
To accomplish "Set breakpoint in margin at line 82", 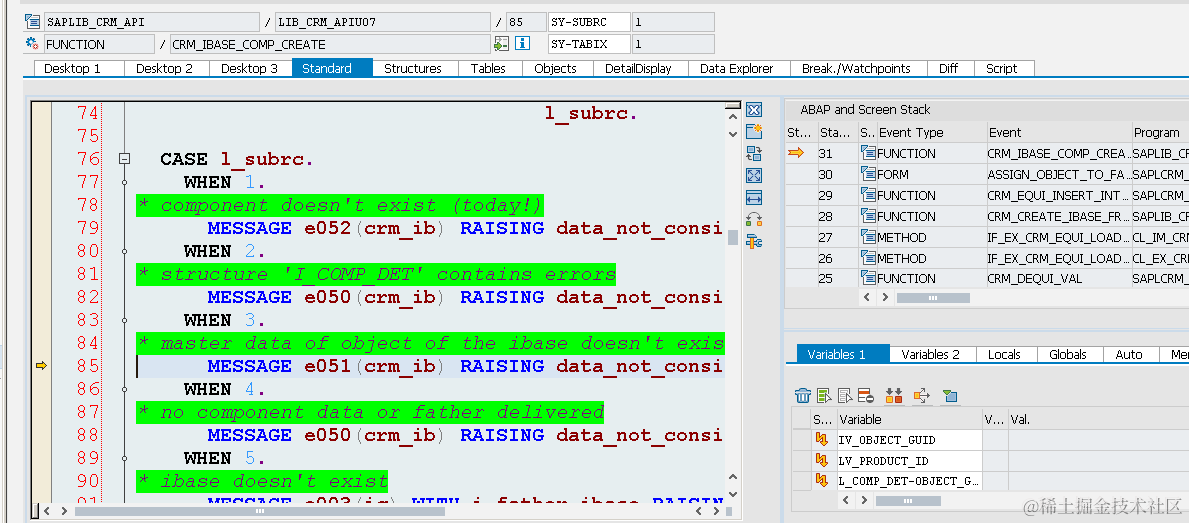I will [x=41, y=297].
